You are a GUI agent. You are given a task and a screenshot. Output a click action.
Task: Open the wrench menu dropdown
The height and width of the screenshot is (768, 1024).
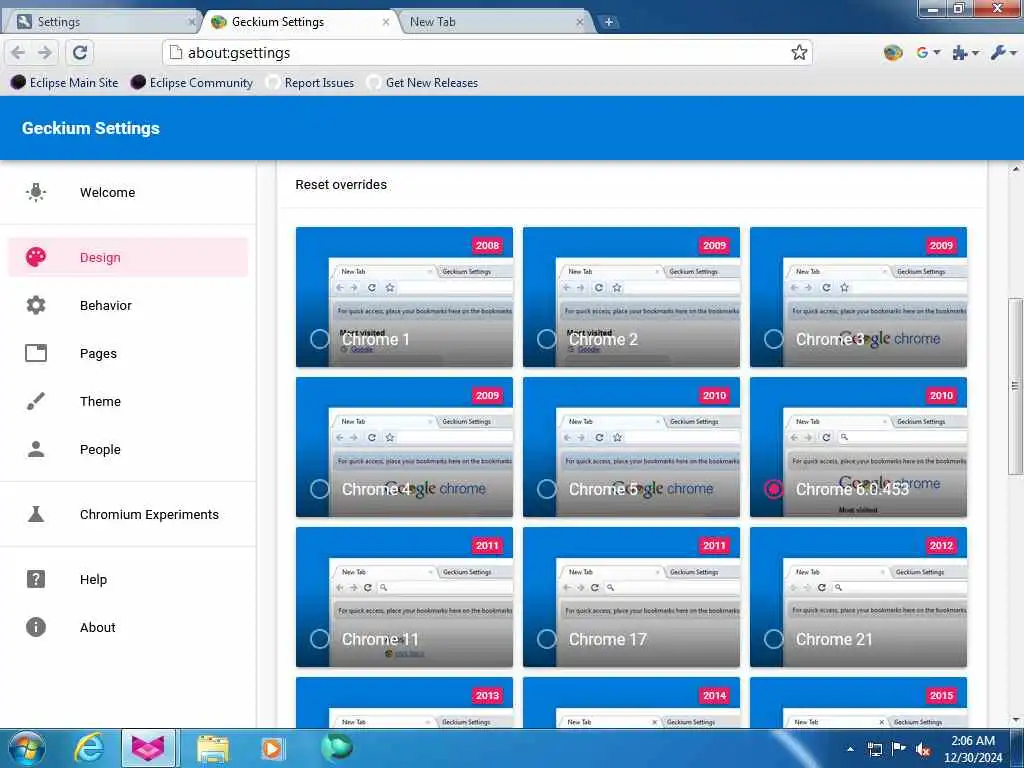point(1003,52)
